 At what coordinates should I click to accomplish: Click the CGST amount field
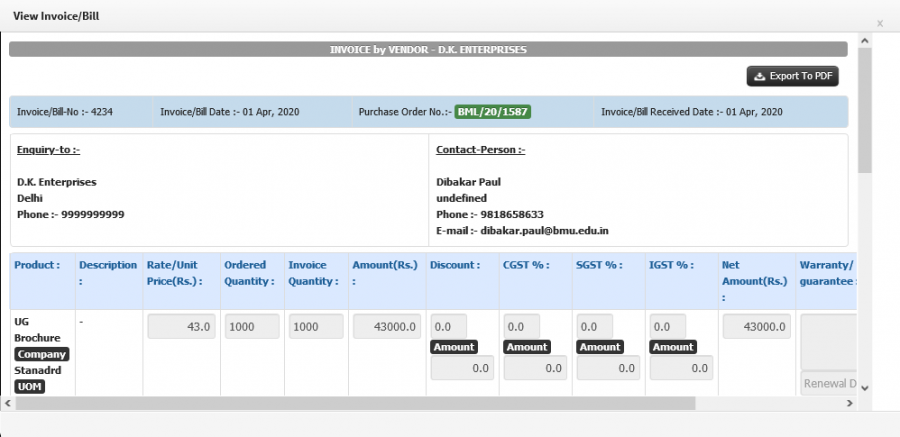click(535, 368)
